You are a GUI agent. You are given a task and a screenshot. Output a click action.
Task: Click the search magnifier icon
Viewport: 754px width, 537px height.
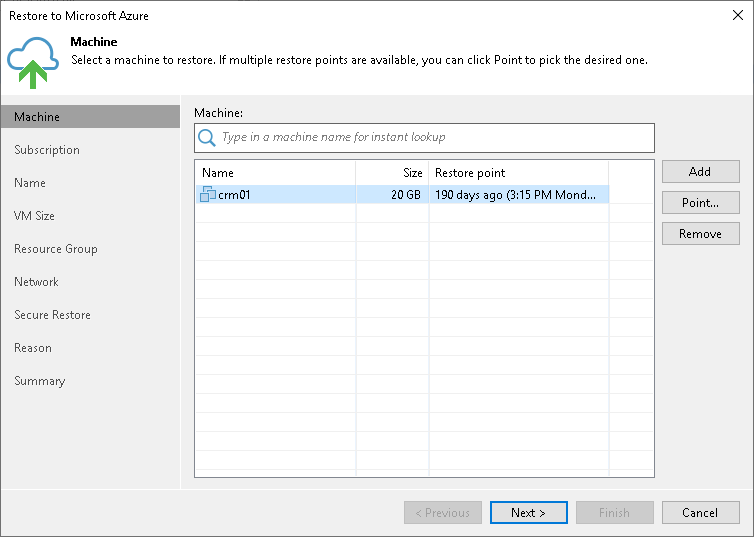(207, 137)
